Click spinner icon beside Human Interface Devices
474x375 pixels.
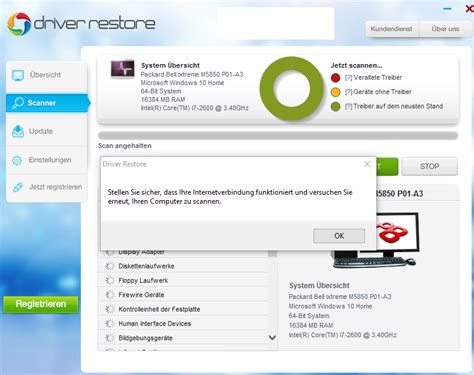pyautogui.click(x=110, y=323)
